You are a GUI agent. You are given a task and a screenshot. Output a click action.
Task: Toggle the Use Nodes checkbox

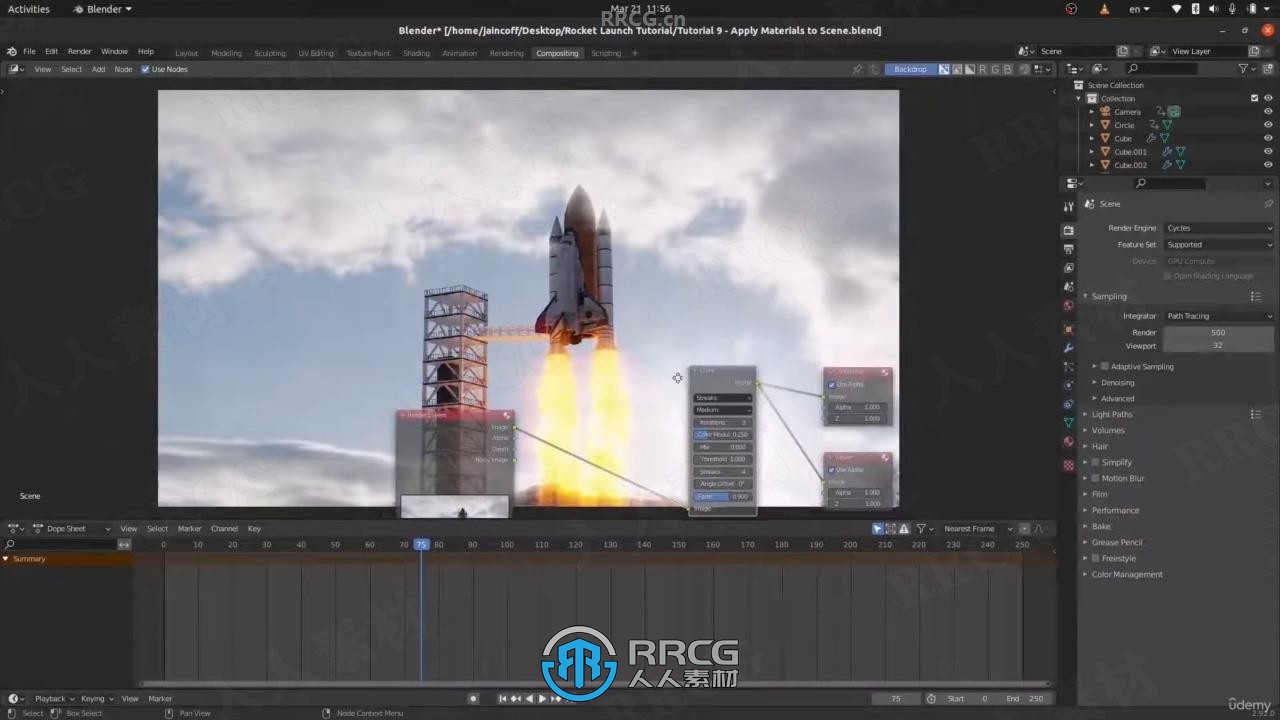(x=145, y=69)
